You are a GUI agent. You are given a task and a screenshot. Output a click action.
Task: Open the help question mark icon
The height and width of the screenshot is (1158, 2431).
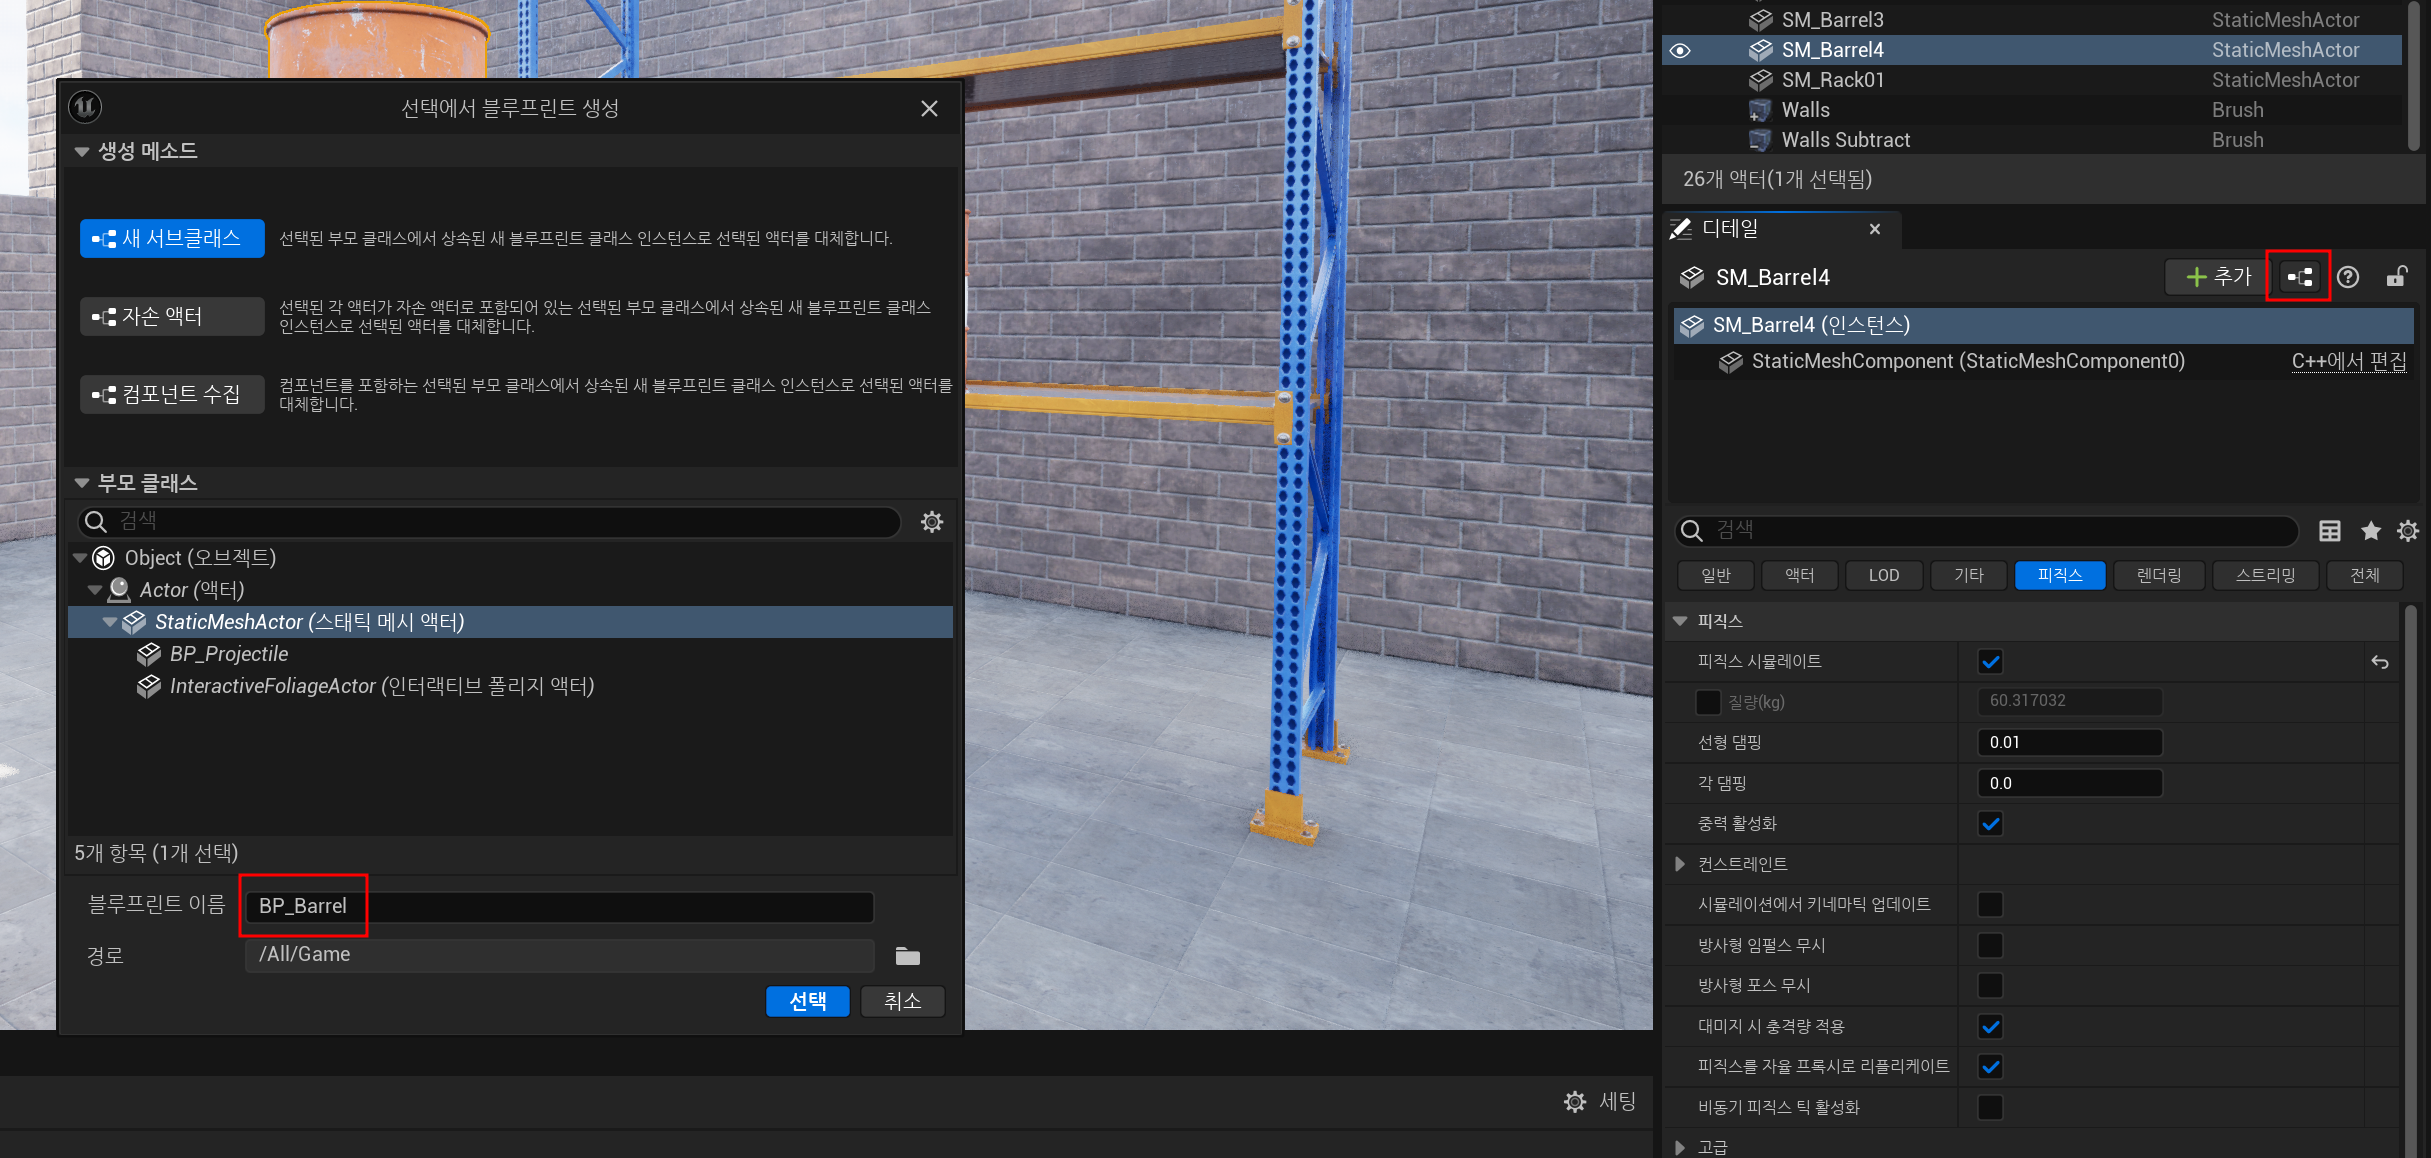pyautogui.click(x=2348, y=277)
